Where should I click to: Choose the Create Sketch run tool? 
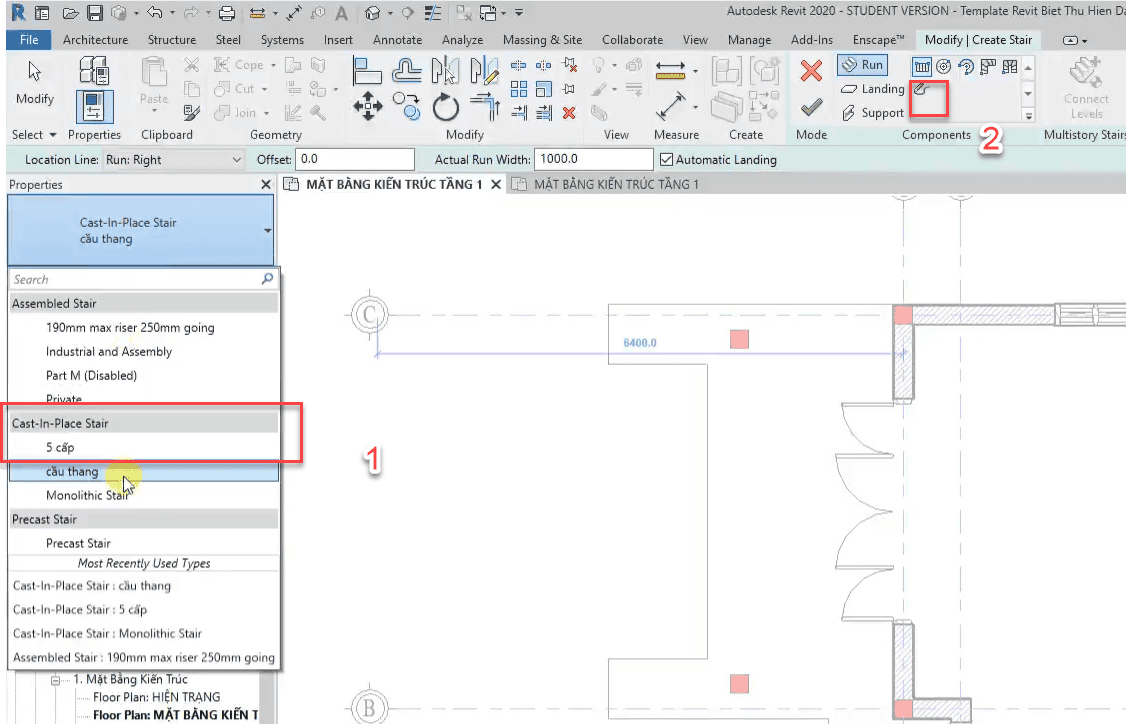click(921, 89)
